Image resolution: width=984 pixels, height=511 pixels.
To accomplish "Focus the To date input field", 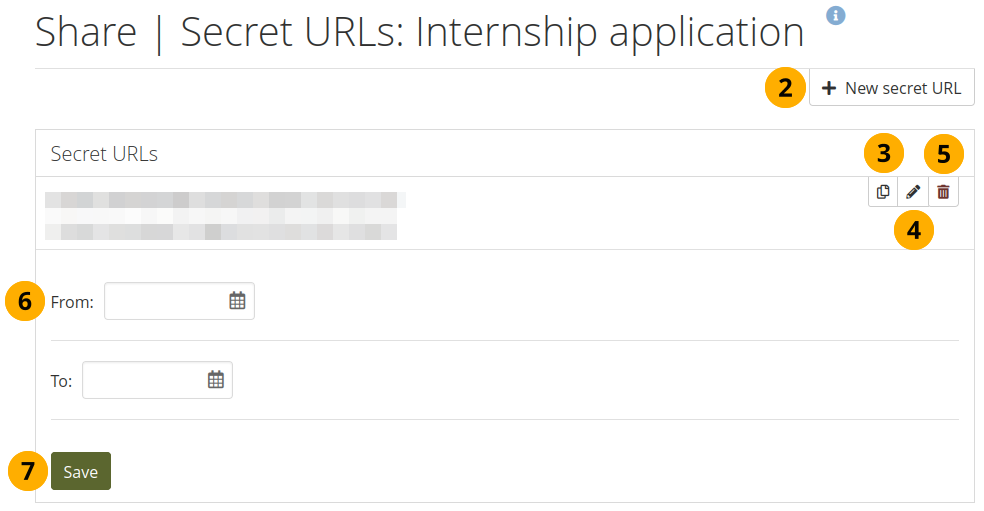I will click(144, 380).
